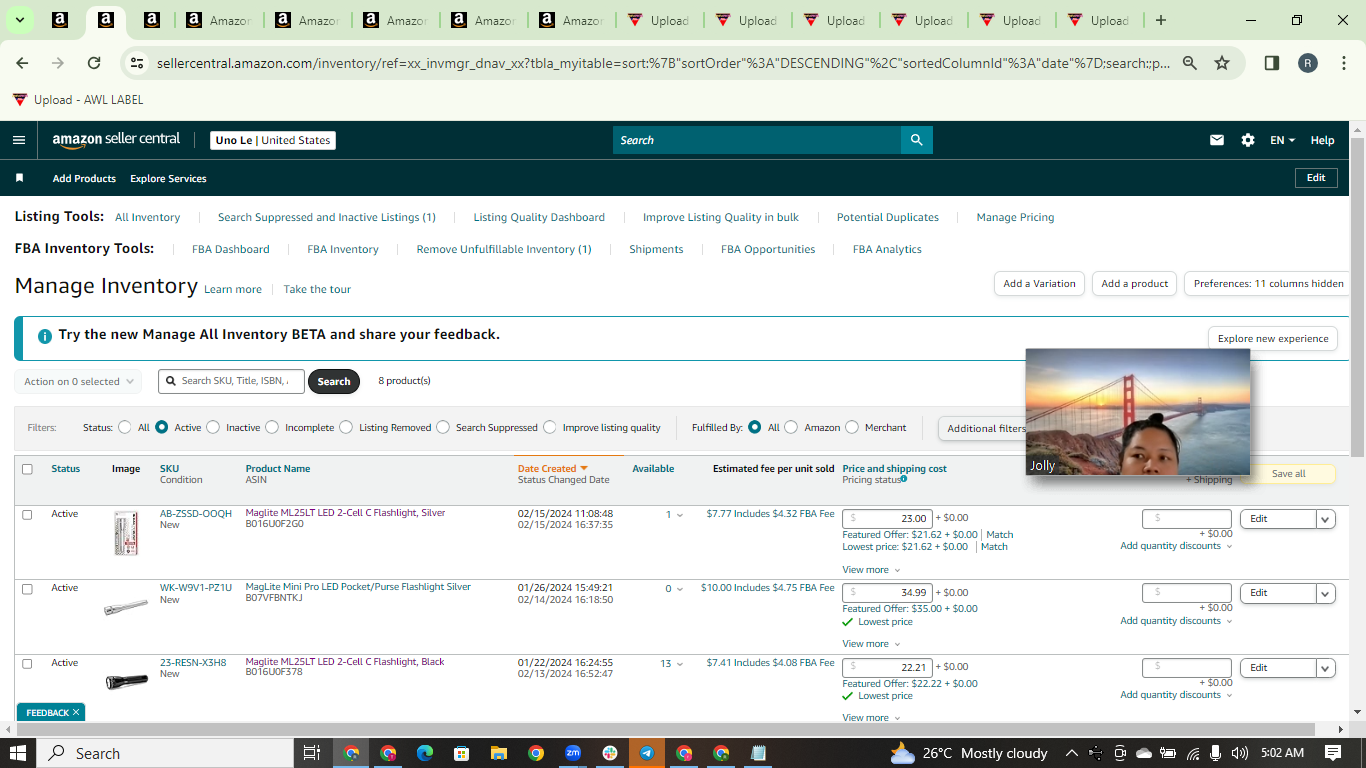1366x768 pixels.
Task: Click the site information icon in address bar
Action: [x=137, y=63]
